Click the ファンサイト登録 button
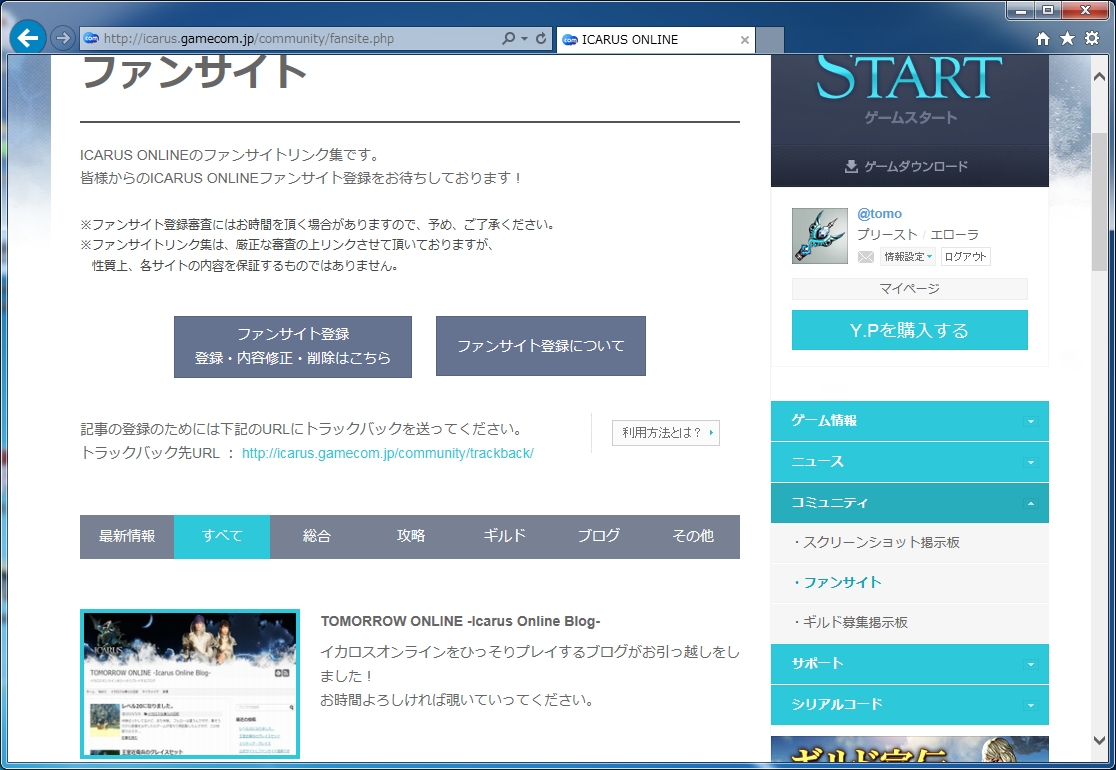1116x770 pixels. point(293,347)
